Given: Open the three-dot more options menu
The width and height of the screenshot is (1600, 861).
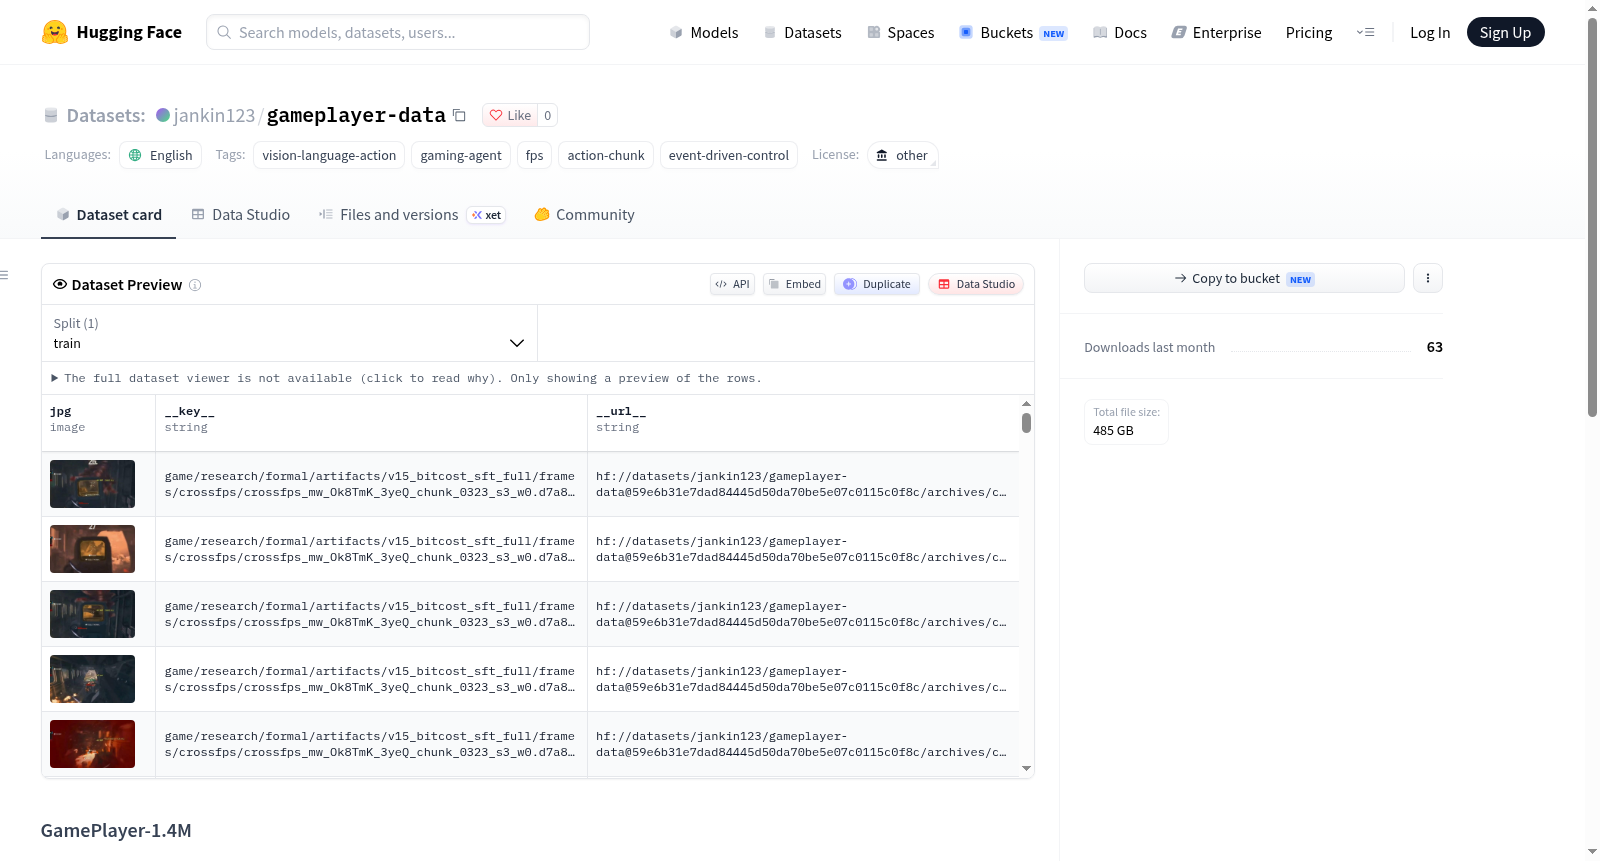Looking at the screenshot, I should [x=1428, y=278].
